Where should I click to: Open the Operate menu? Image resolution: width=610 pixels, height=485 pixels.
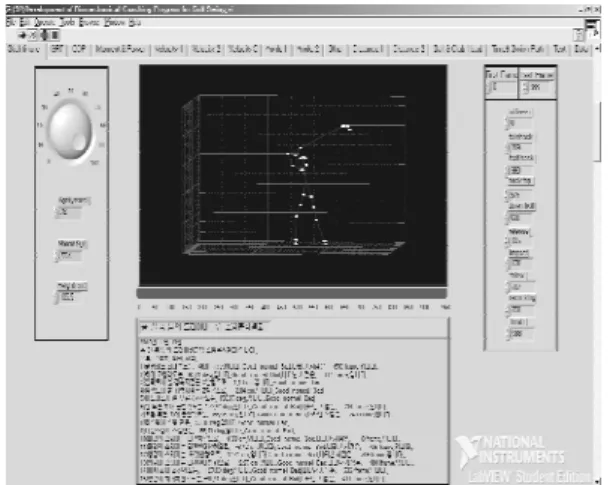[x=45, y=23]
